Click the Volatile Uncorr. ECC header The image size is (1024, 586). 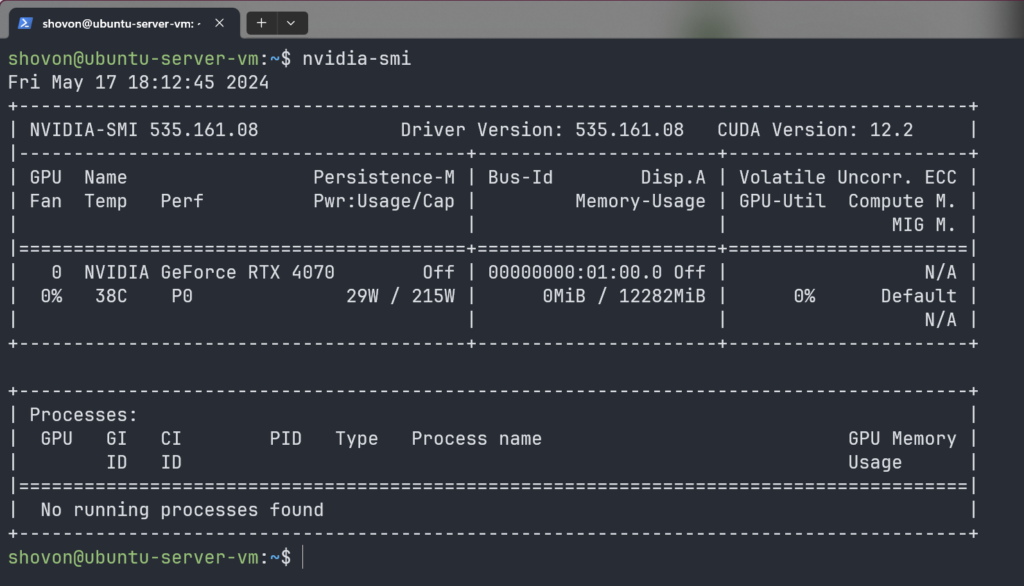pos(848,178)
